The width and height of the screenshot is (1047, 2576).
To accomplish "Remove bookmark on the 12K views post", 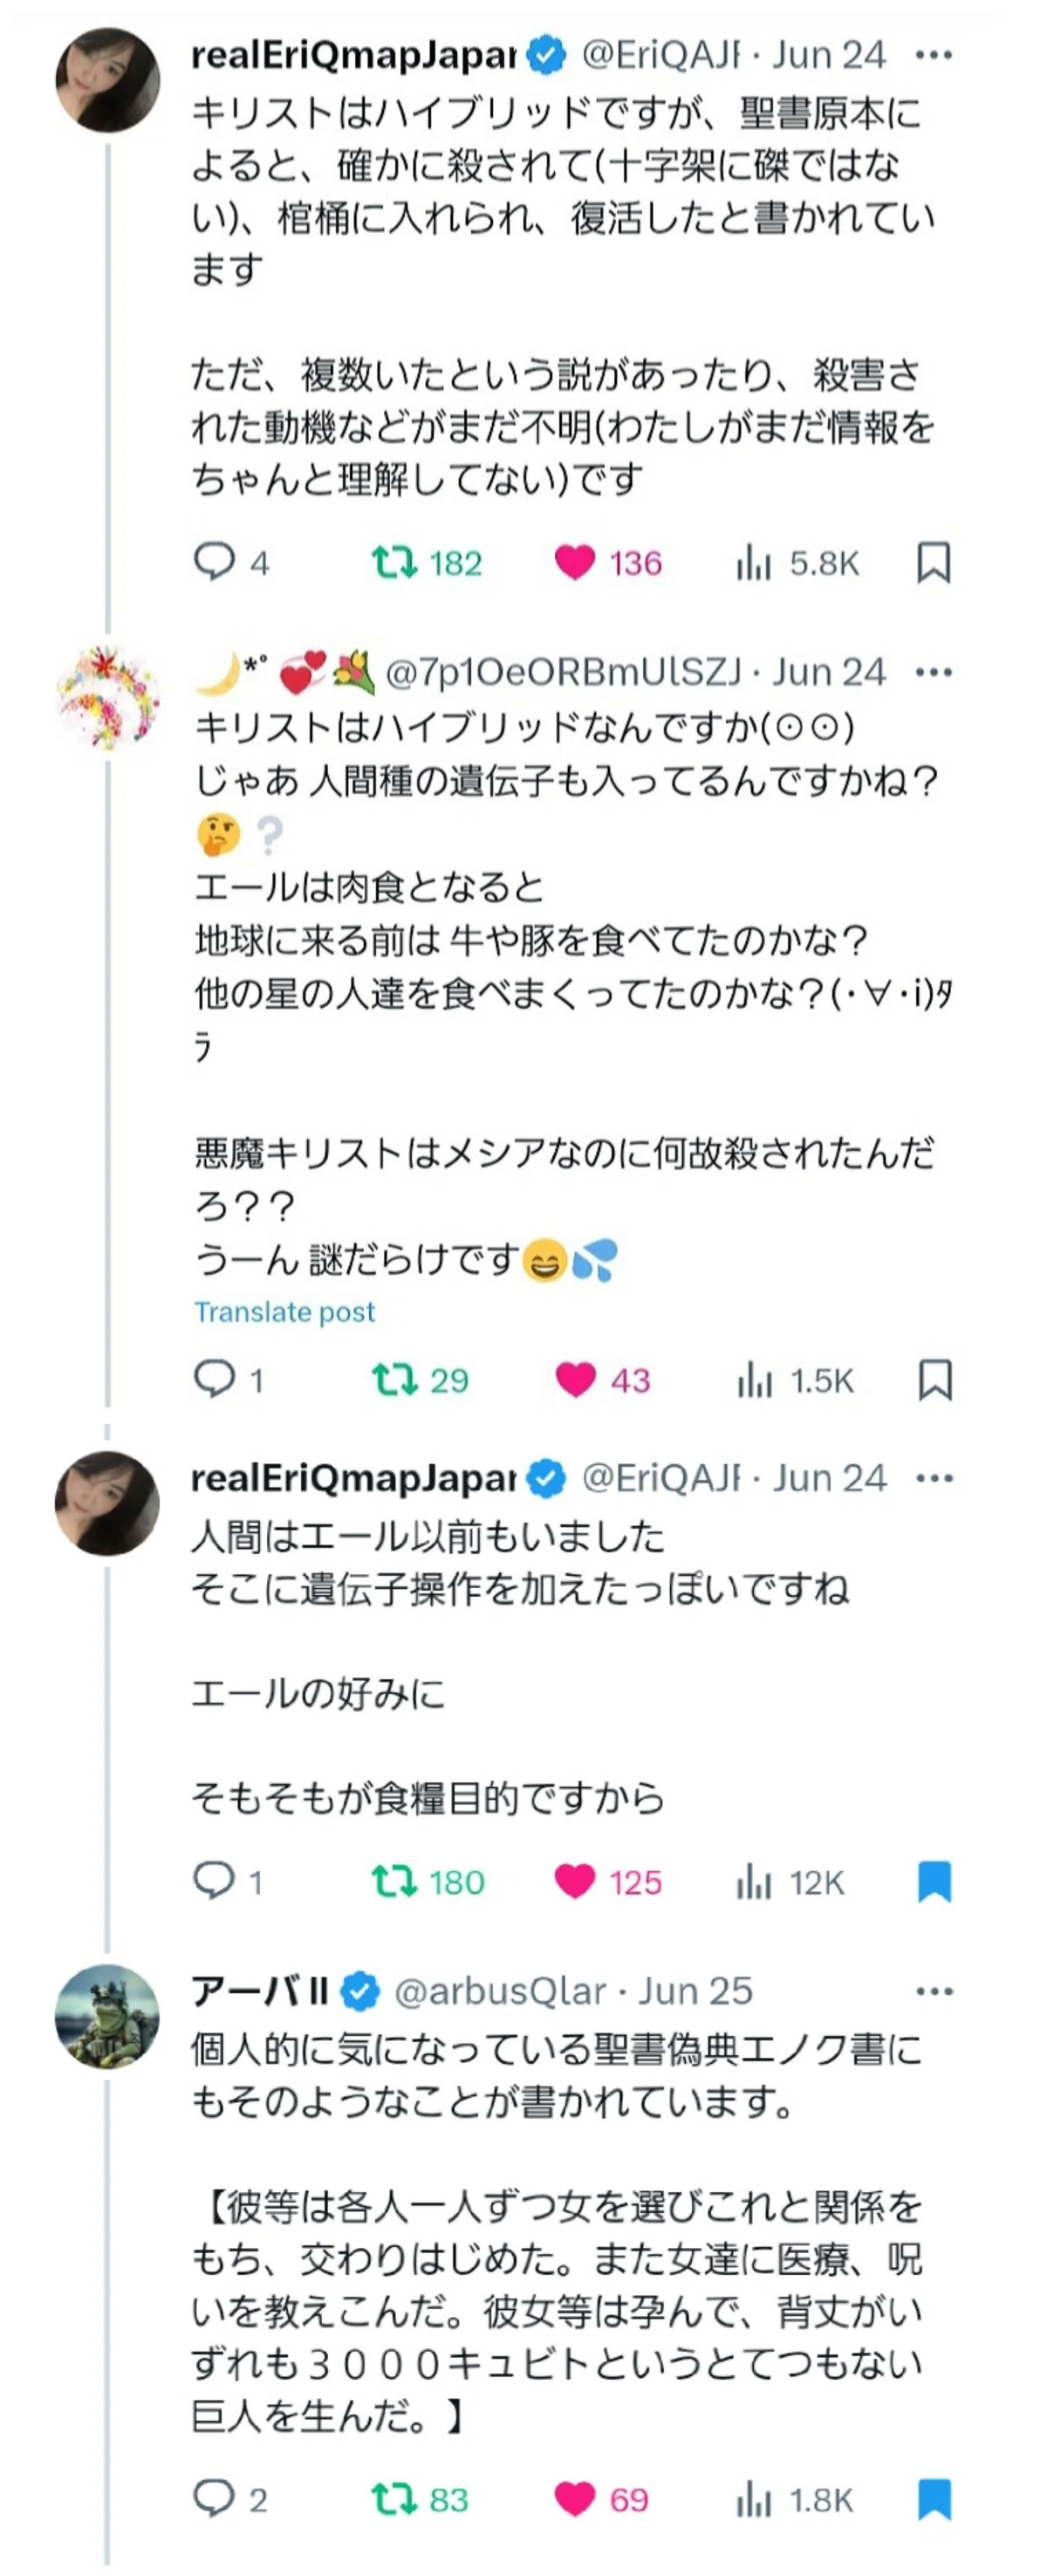I will [935, 1882].
